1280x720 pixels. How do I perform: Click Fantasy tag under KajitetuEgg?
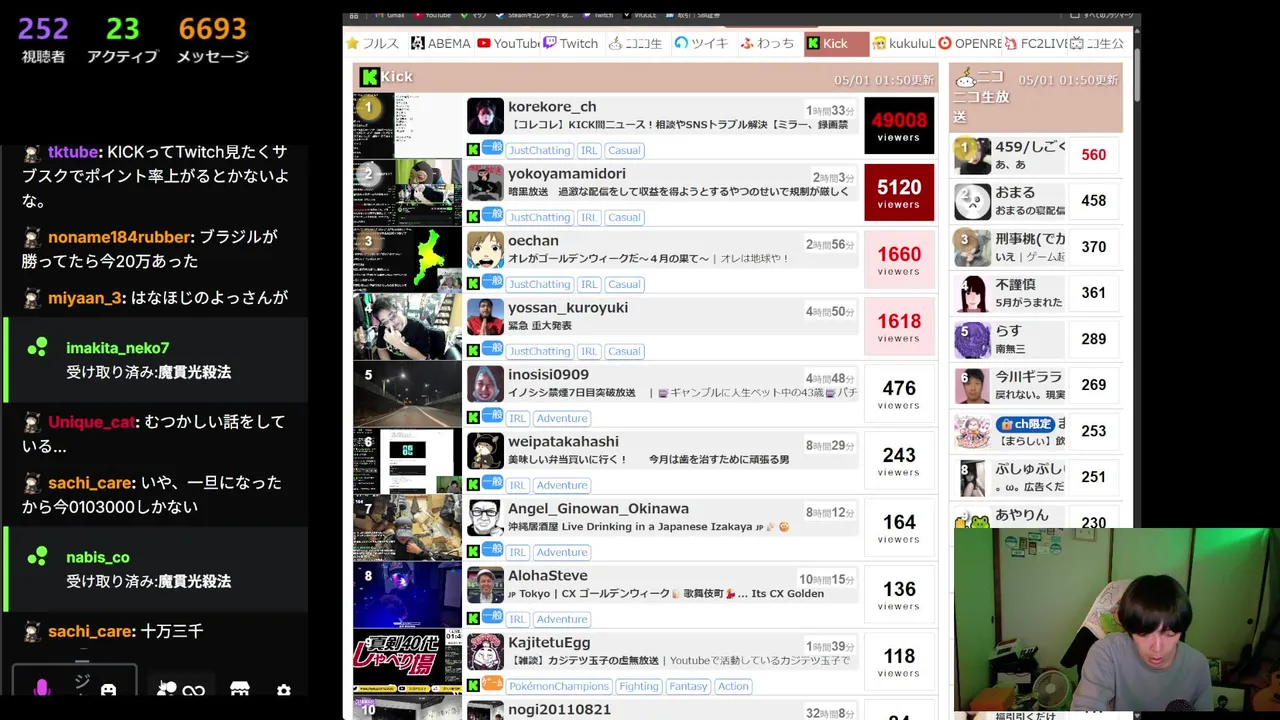coord(688,686)
